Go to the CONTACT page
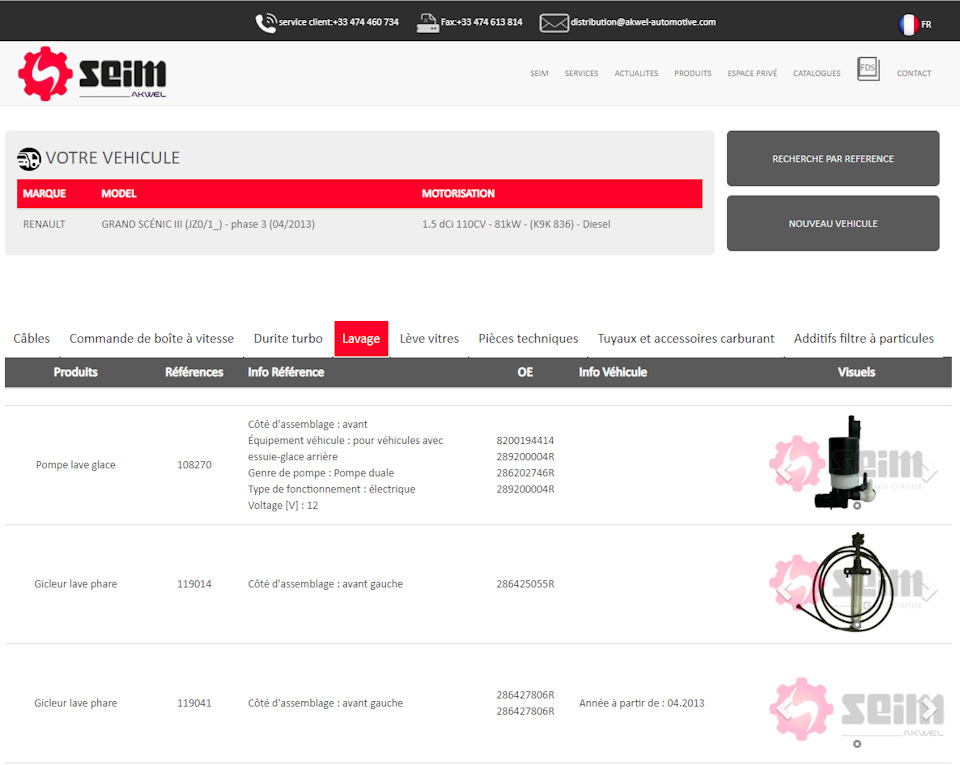This screenshot has width=960, height=765. pos(914,73)
